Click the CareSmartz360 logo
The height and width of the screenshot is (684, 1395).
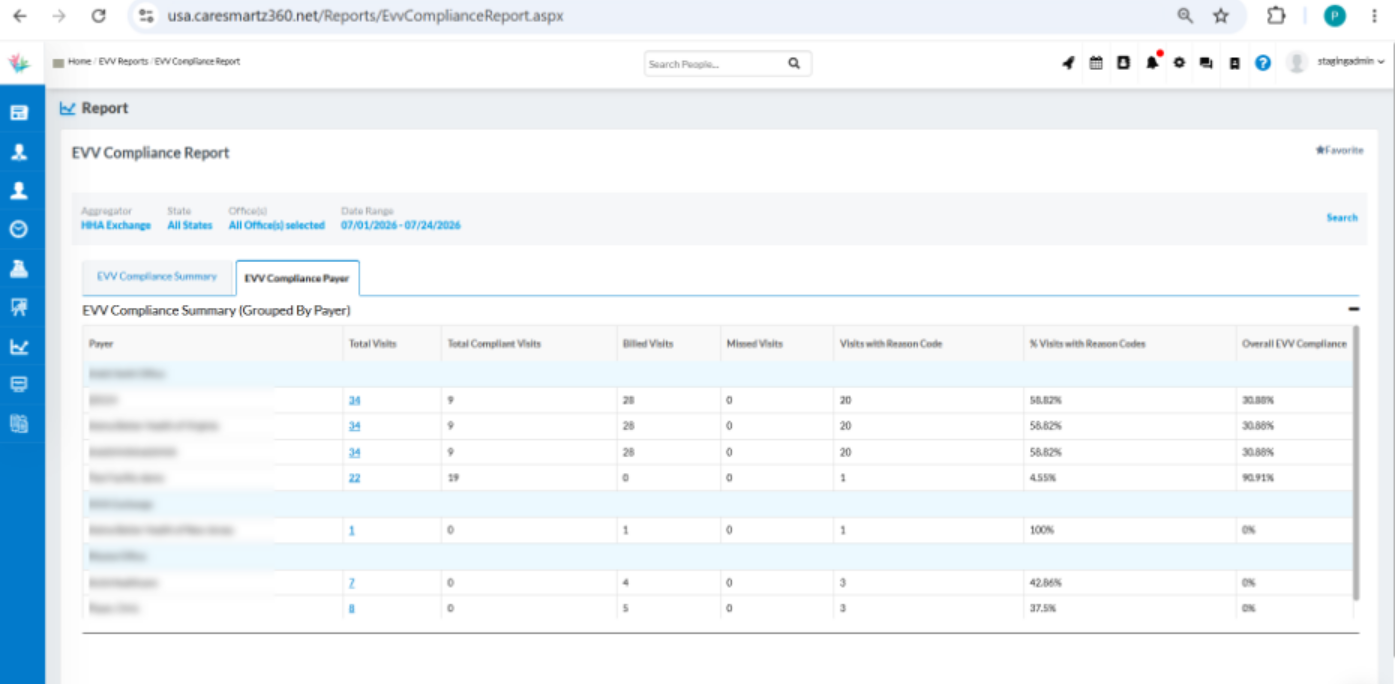(x=19, y=63)
